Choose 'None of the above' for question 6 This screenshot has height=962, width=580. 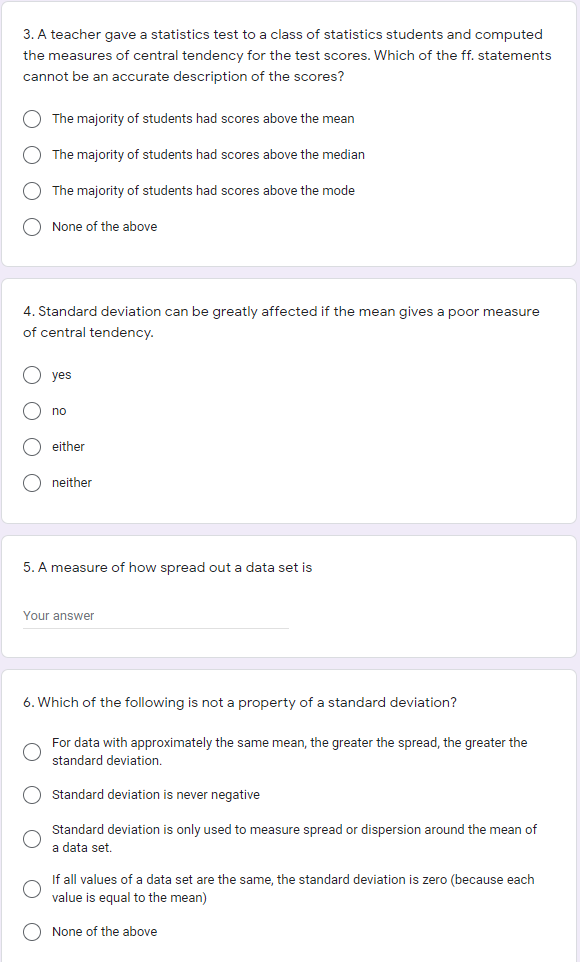31,931
